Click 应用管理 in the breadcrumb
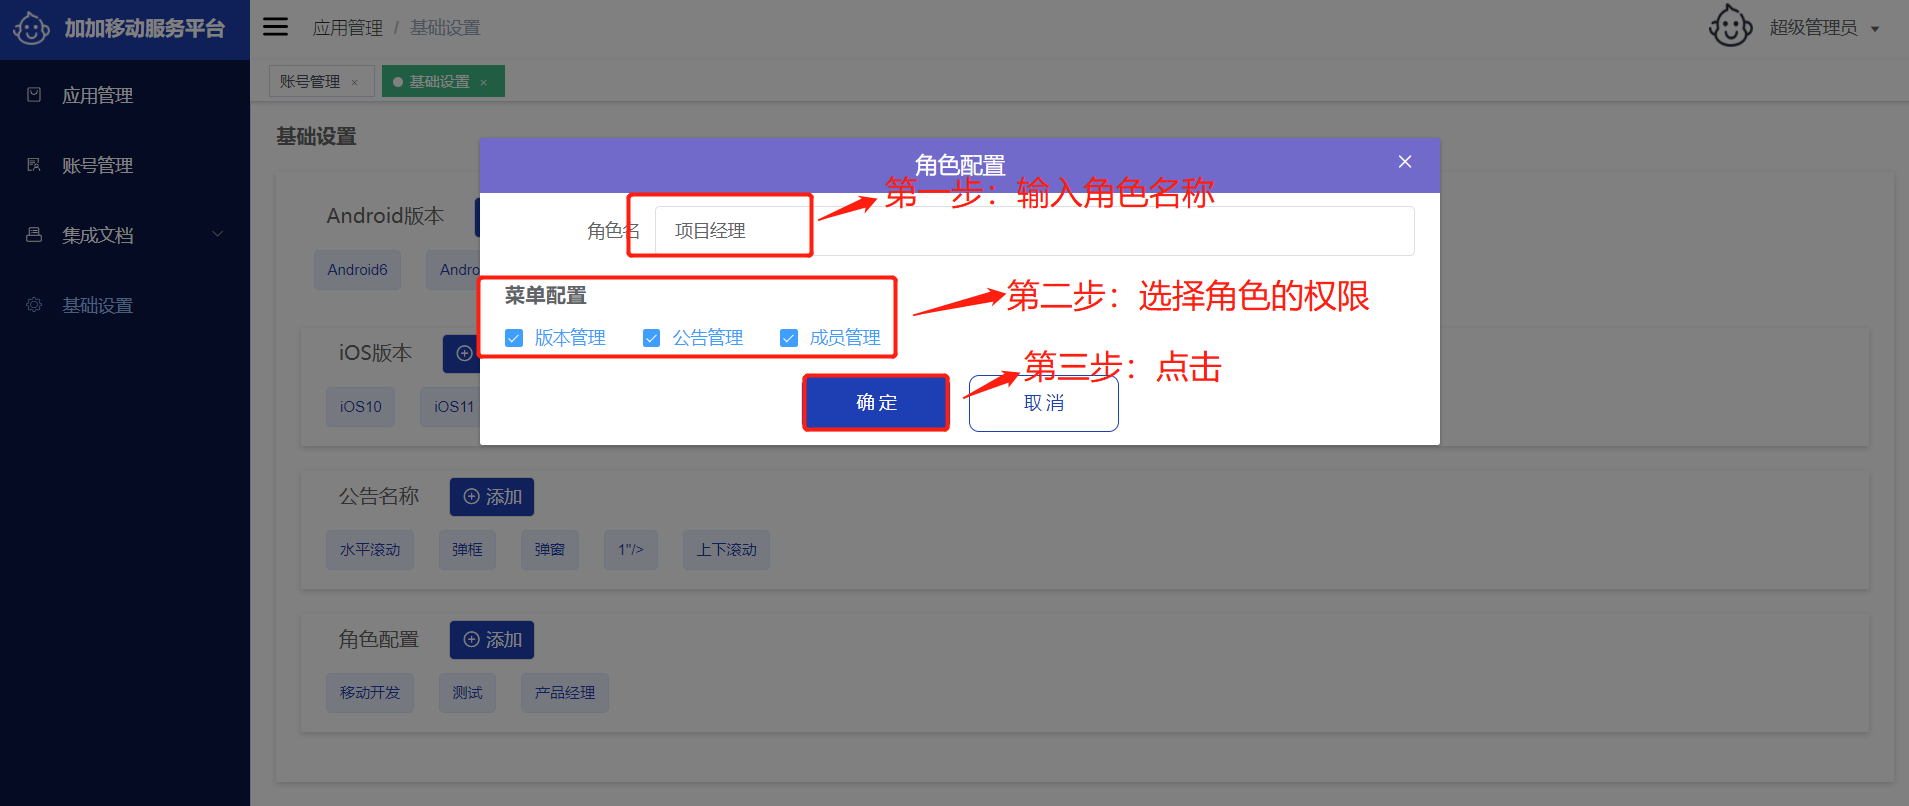Viewport: 1909px width, 806px height. click(x=347, y=28)
